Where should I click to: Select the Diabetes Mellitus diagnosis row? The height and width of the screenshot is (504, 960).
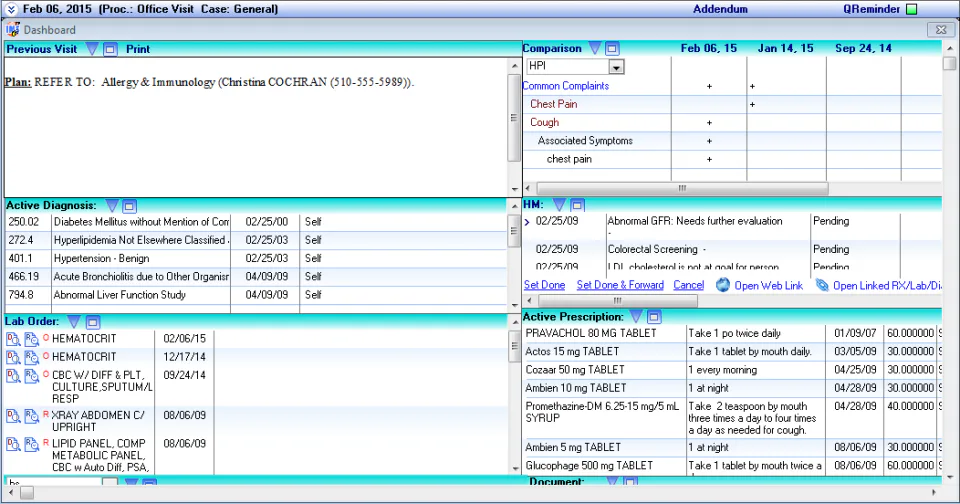click(x=256, y=222)
